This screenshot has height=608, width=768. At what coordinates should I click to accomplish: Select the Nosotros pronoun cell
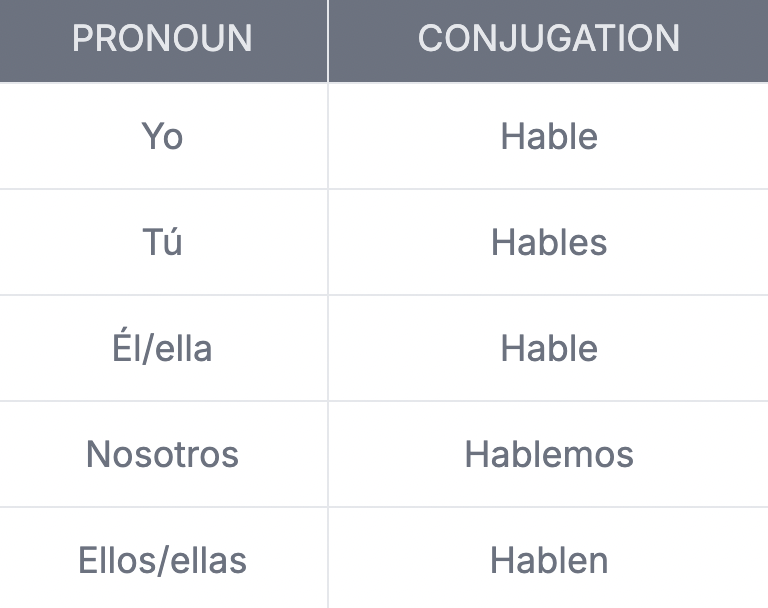[x=164, y=454]
